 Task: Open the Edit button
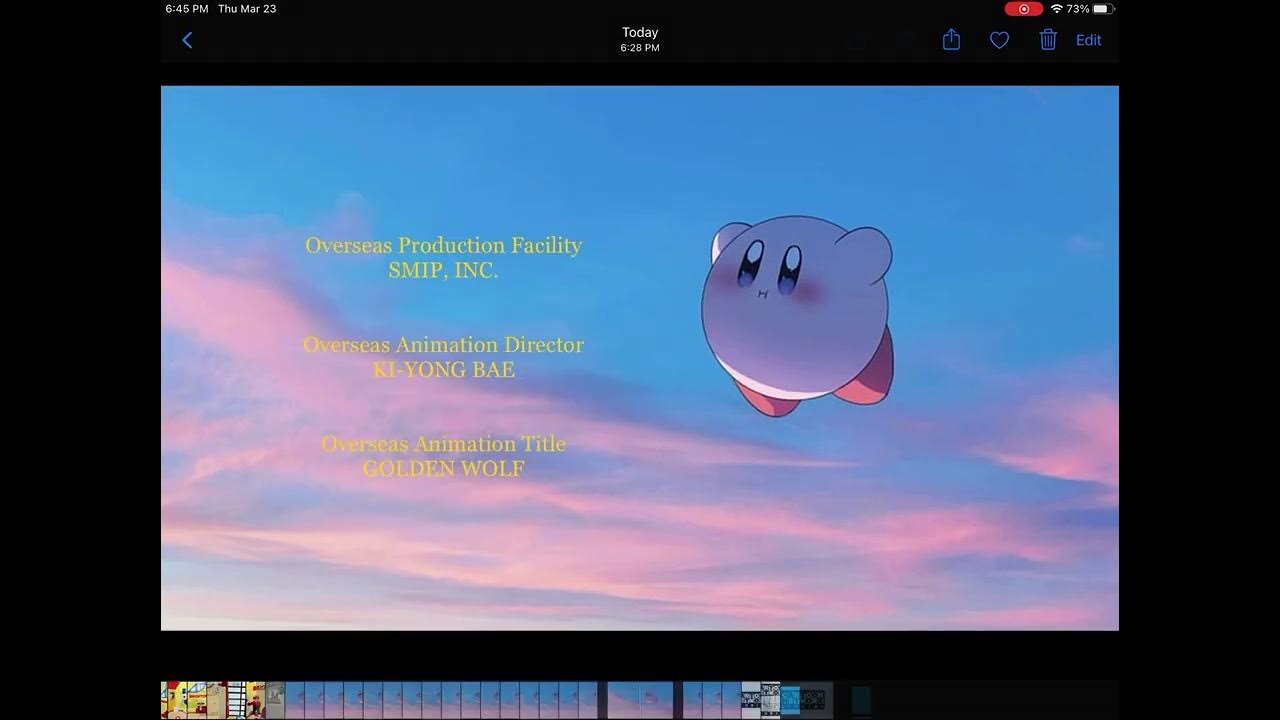pyautogui.click(x=1088, y=40)
